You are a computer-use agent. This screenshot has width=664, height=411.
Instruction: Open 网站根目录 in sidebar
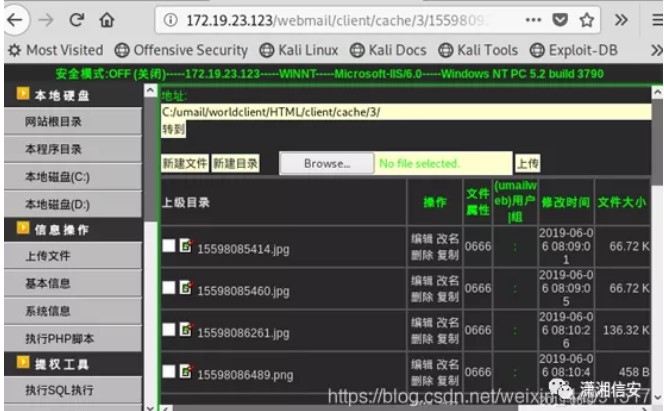73,122
